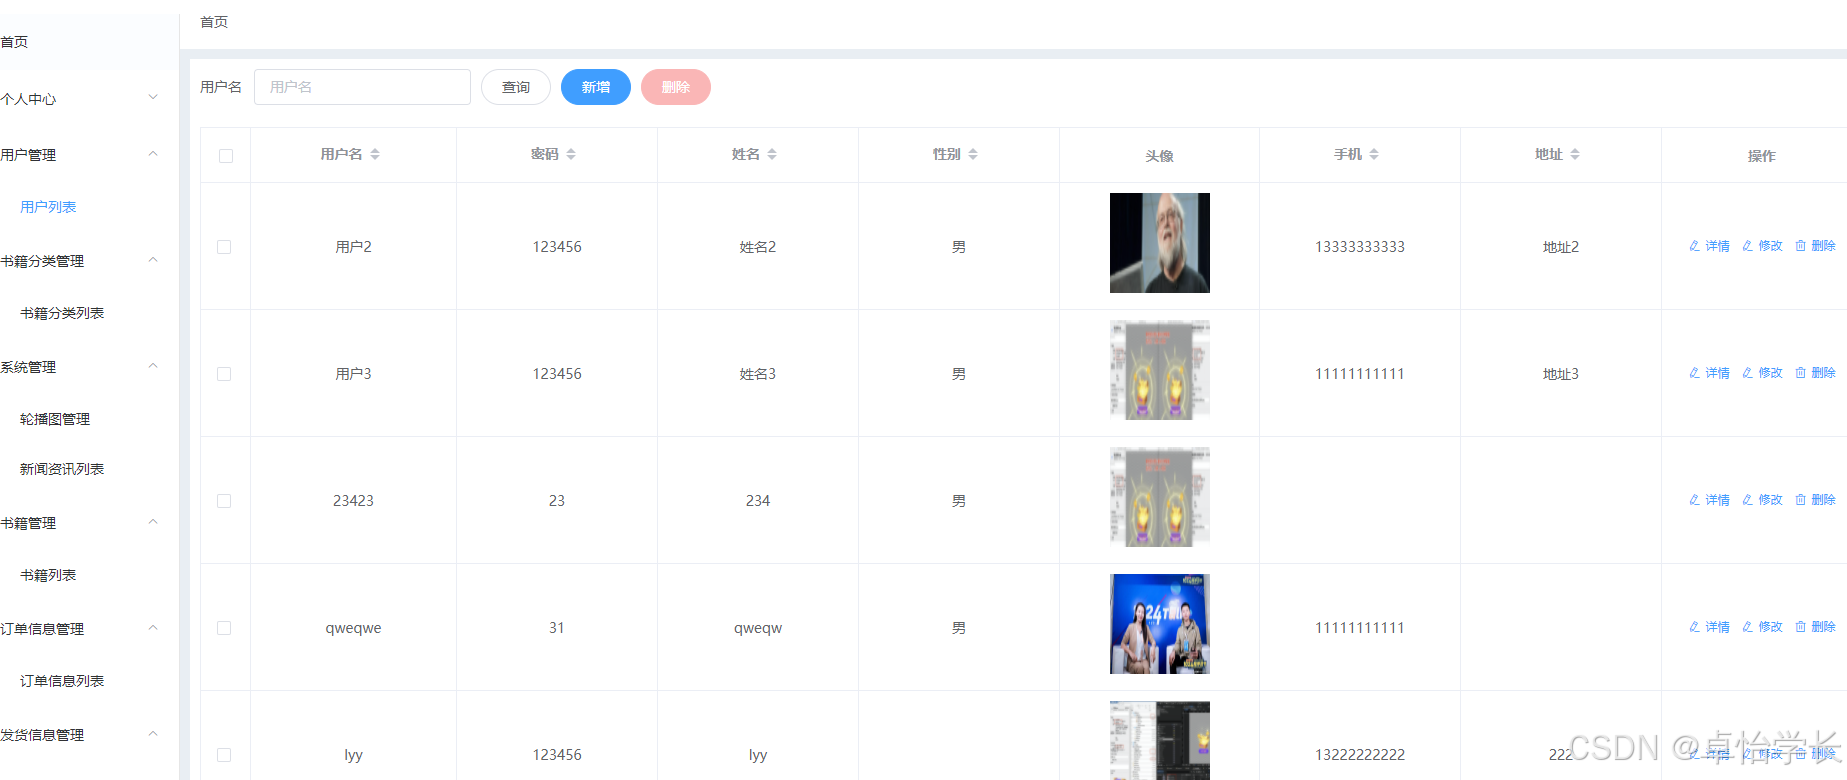Check the 用户2 row checkbox
The width and height of the screenshot is (1847, 780).
click(224, 247)
